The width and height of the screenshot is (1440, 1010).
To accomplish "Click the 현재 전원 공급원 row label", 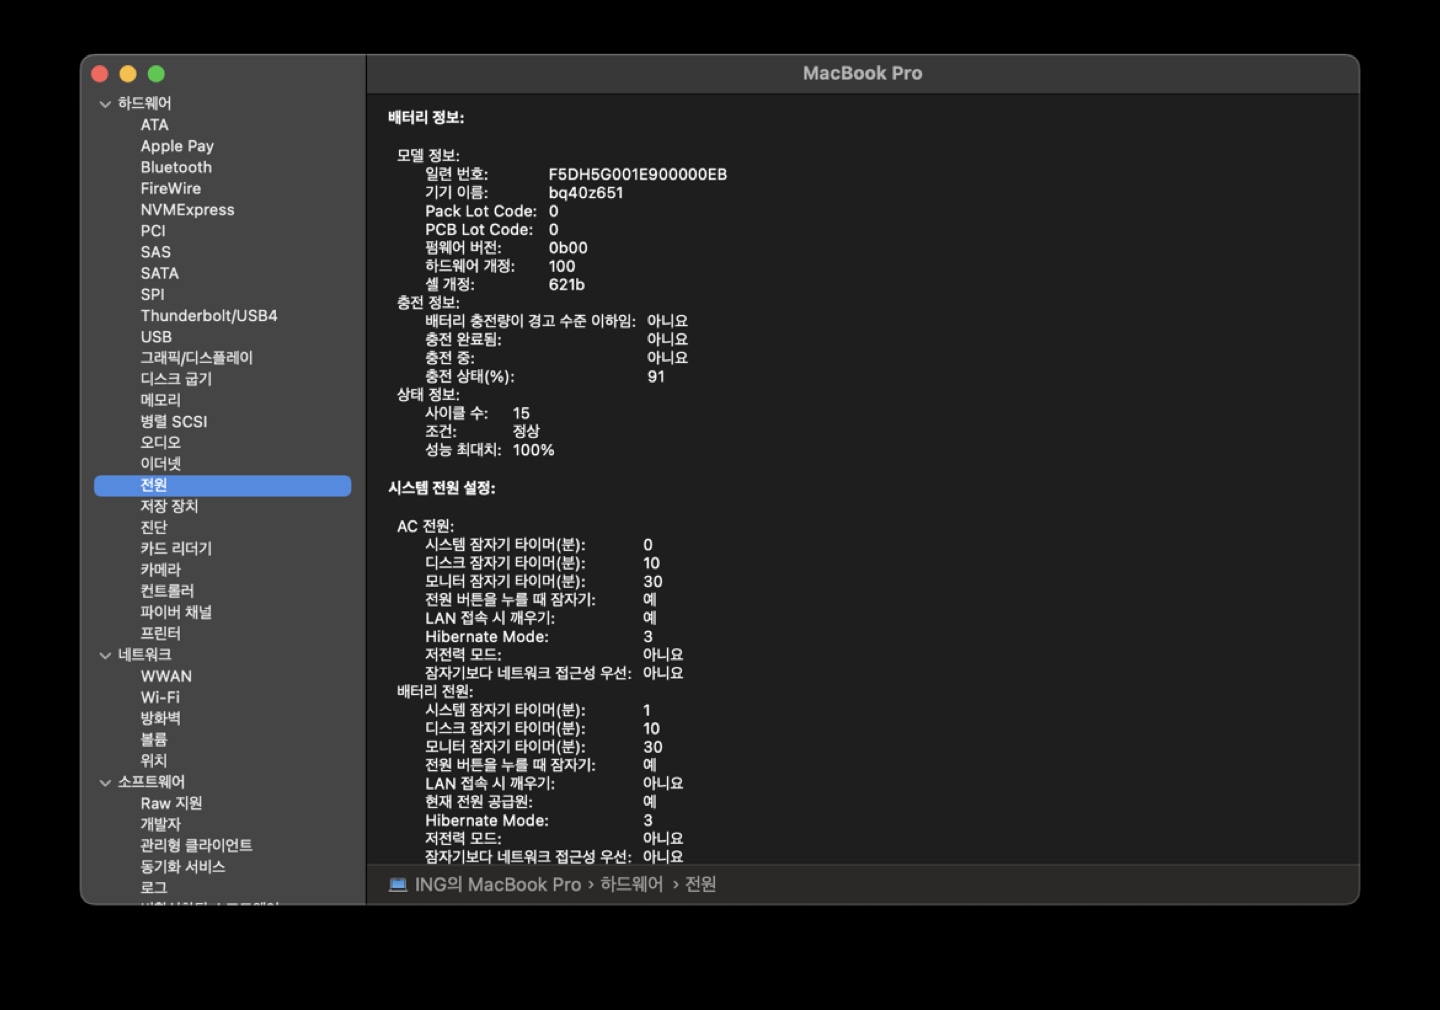I will click(478, 801).
